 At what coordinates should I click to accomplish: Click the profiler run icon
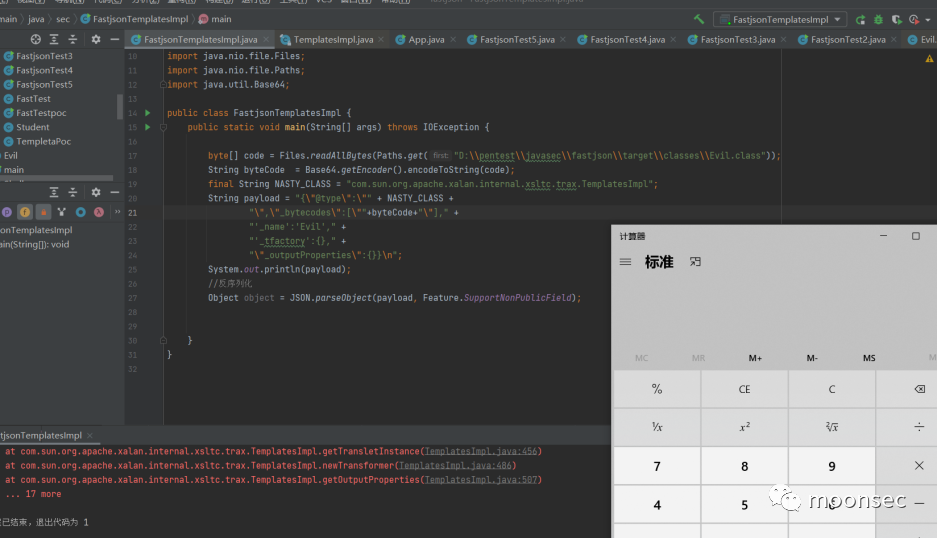click(914, 20)
